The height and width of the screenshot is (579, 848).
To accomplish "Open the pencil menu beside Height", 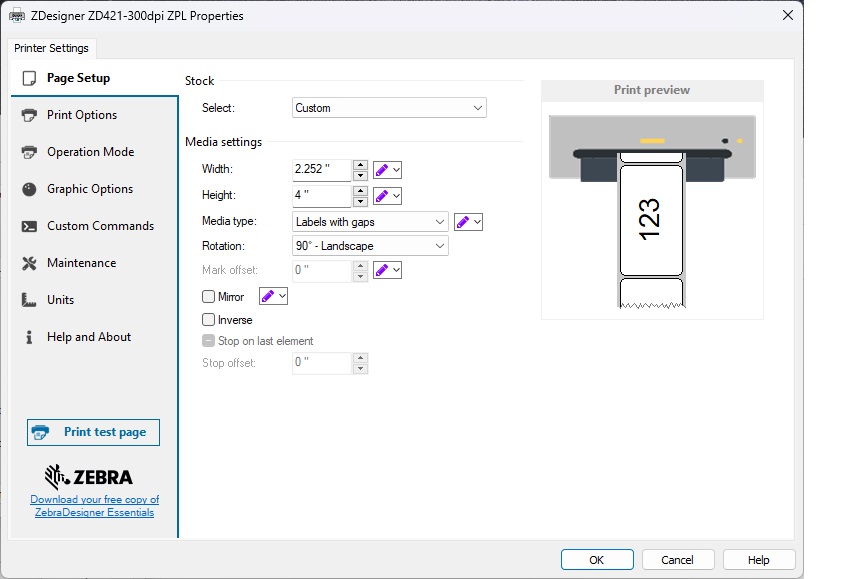I will pyautogui.click(x=387, y=196).
